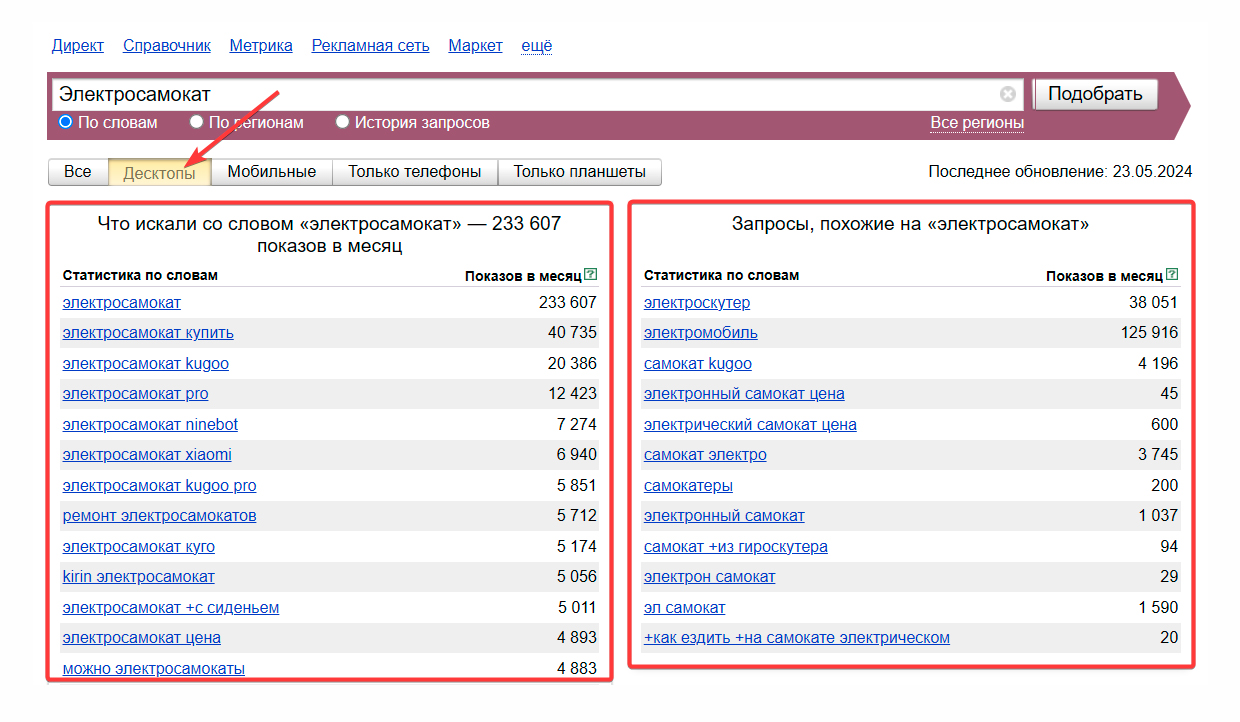This screenshot has height=722, width=1240.
Task: Switch to the 'Все' devices tab
Action: click(x=78, y=172)
